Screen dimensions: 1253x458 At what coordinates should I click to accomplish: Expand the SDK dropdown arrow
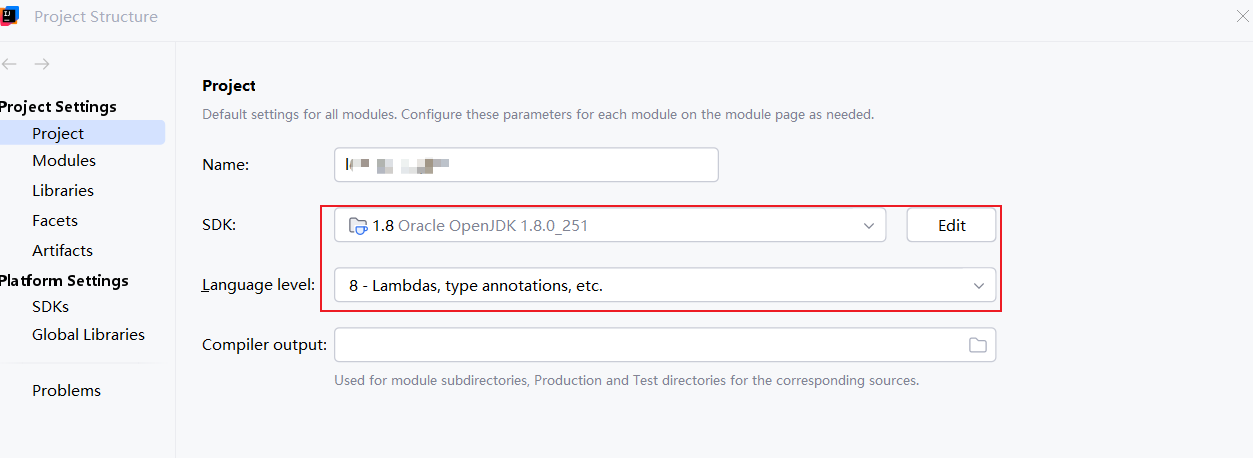pos(868,226)
